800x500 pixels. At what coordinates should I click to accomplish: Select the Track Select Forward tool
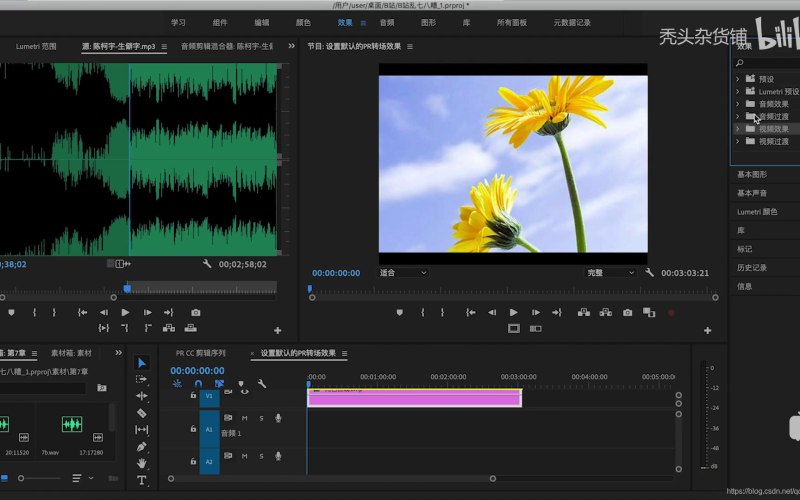pos(142,379)
